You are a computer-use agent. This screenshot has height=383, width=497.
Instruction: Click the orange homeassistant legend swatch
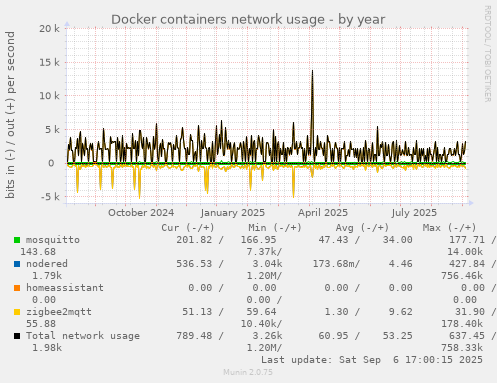(x=17, y=288)
